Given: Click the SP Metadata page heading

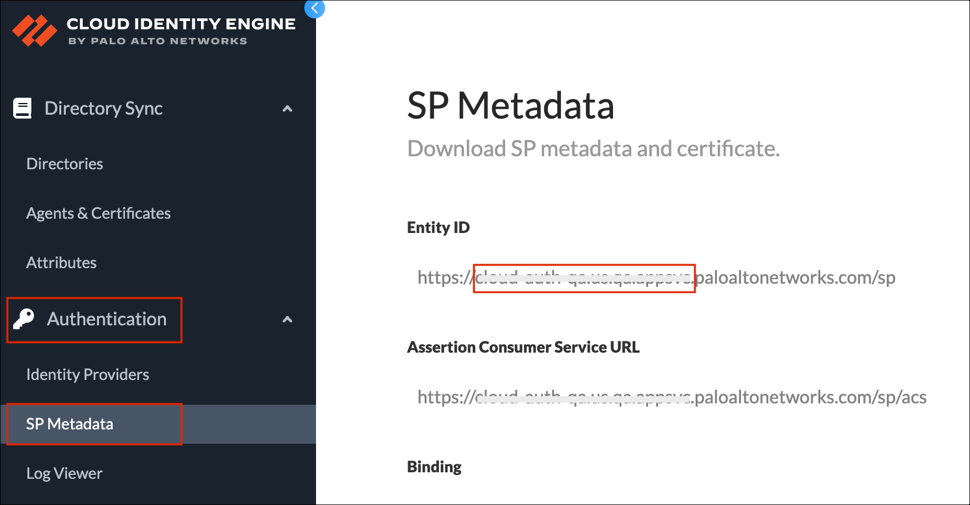Looking at the screenshot, I should click(510, 105).
